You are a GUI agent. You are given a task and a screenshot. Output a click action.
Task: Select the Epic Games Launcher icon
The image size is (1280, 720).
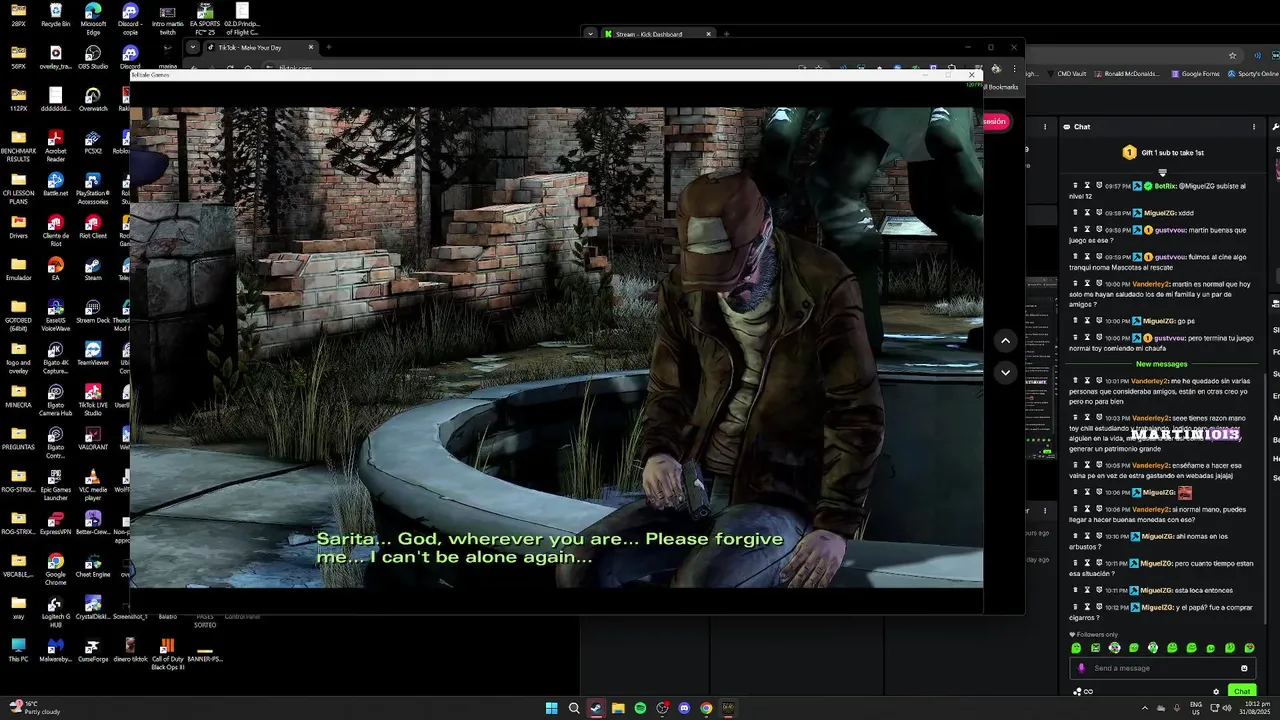pos(55,484)
